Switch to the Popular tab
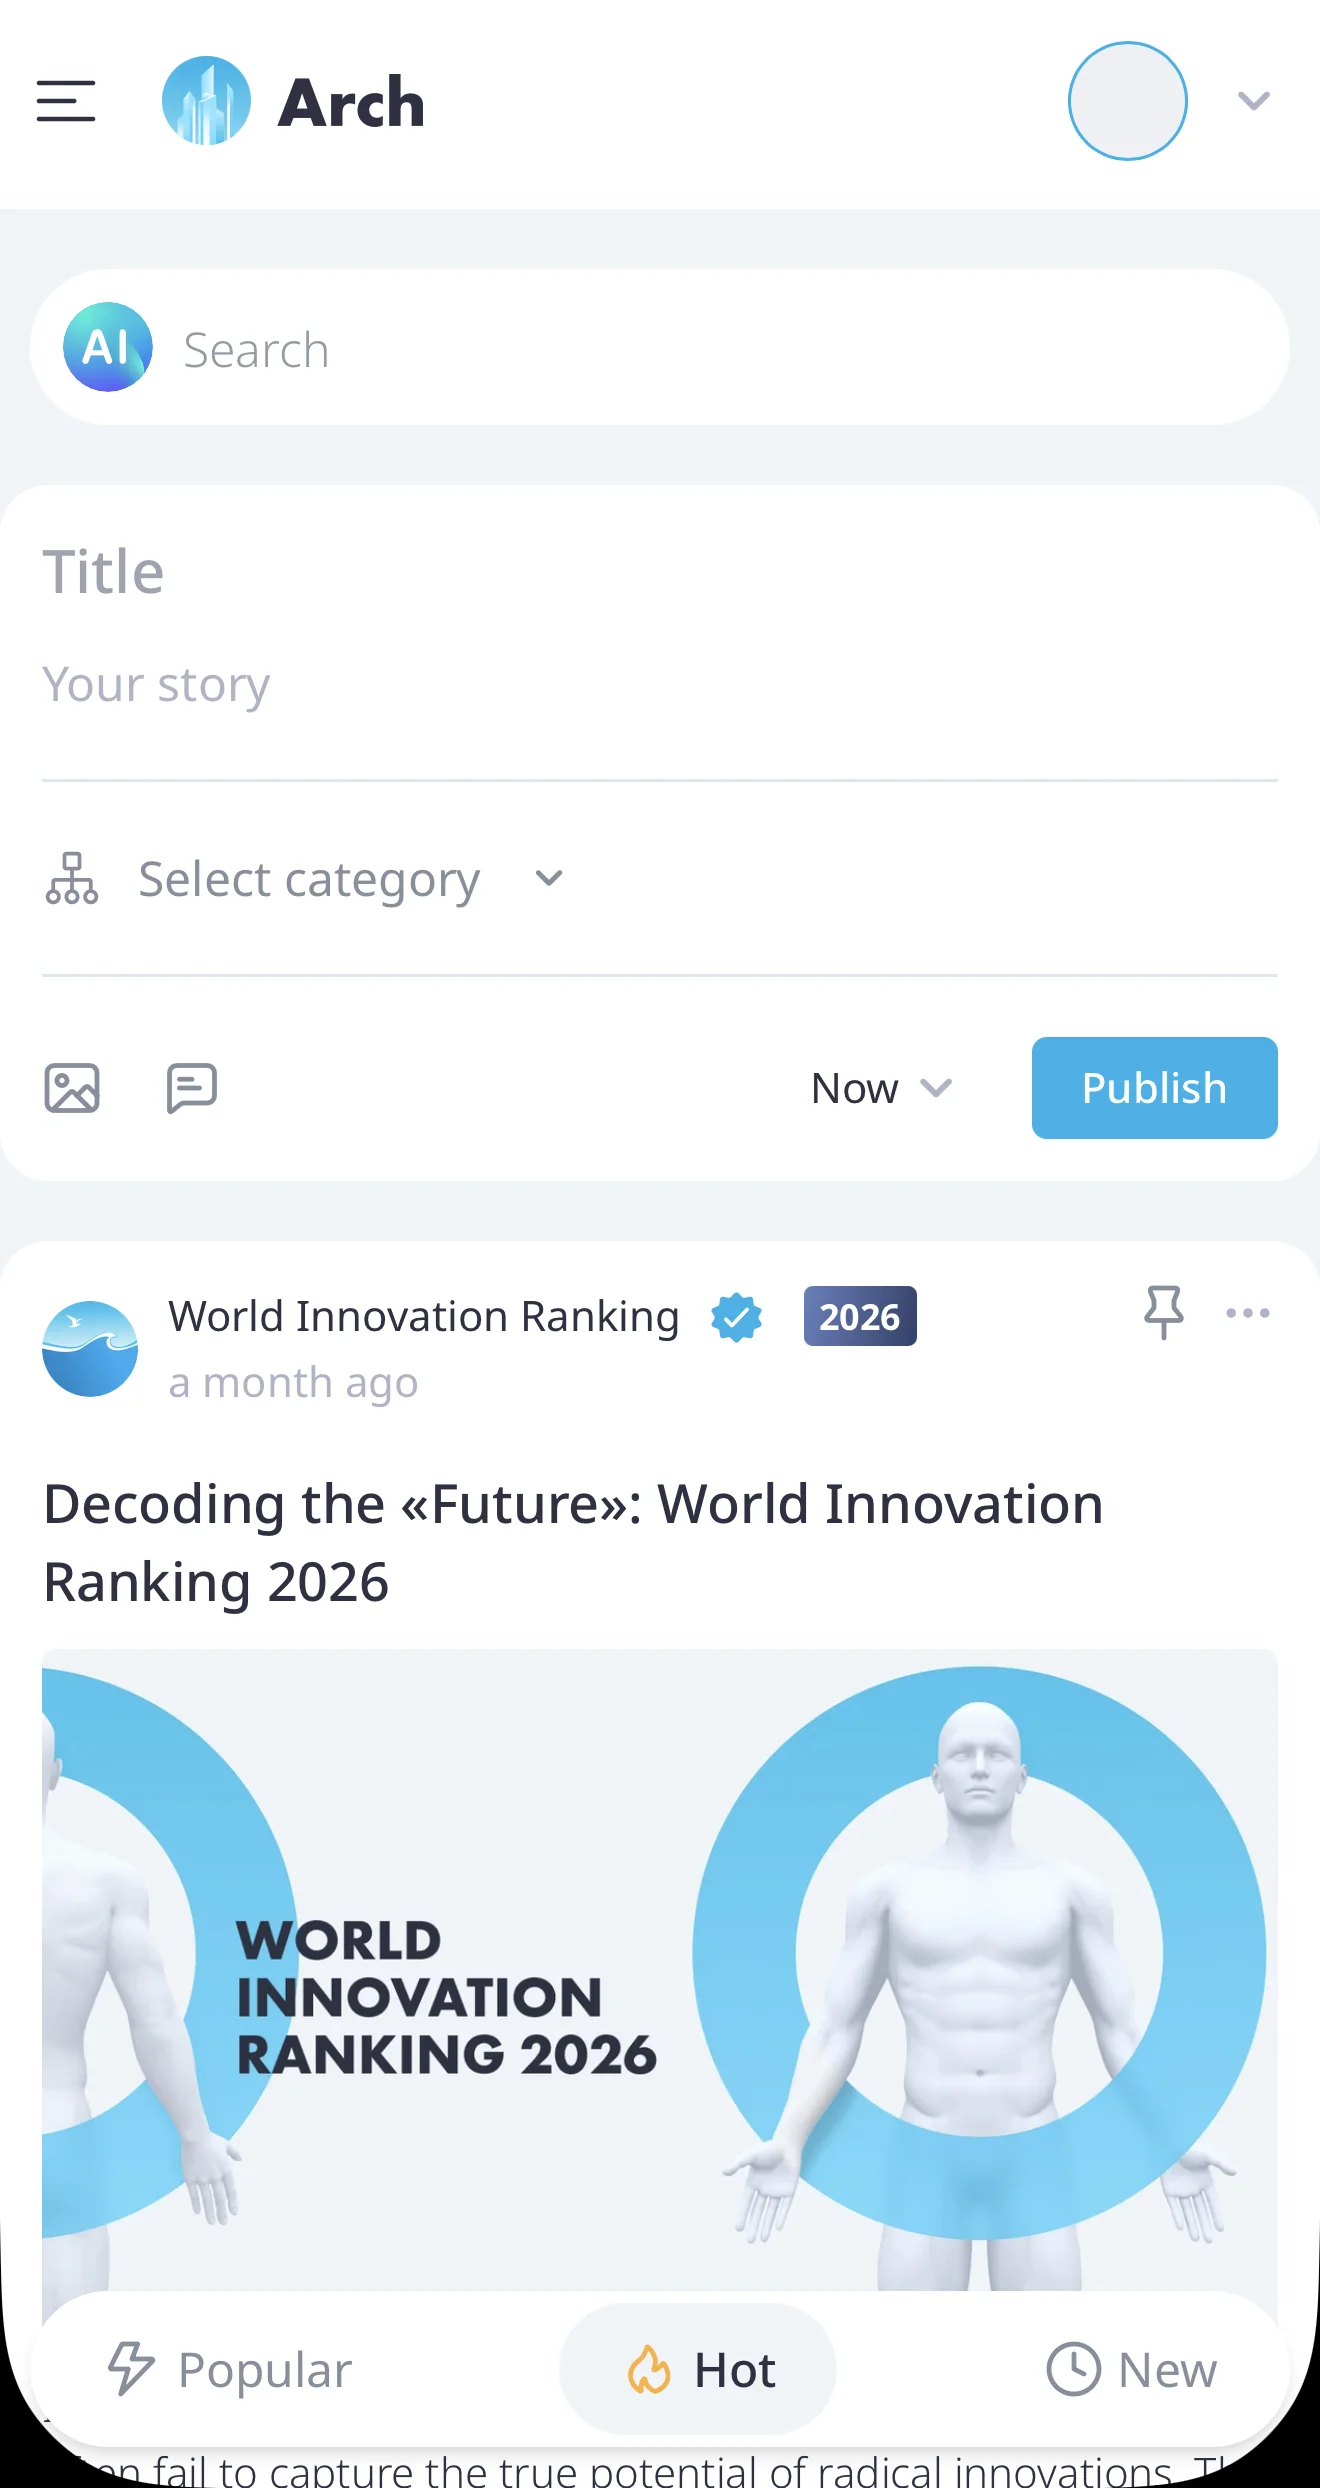The width and height of the screenshot is (1320, 2488). coord(230,2369)
